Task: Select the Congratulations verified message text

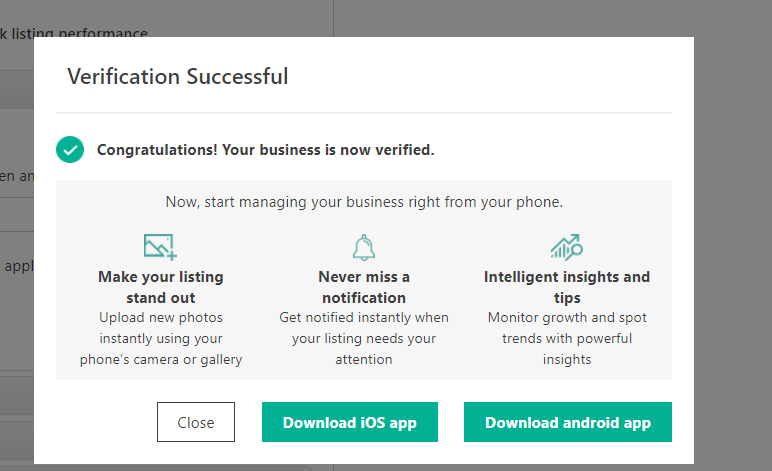Action: [x=265, y=150]
